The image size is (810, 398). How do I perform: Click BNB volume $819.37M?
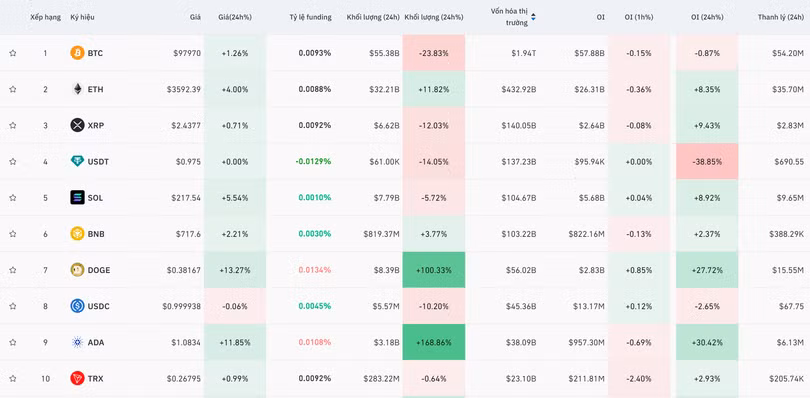[381, 234]
